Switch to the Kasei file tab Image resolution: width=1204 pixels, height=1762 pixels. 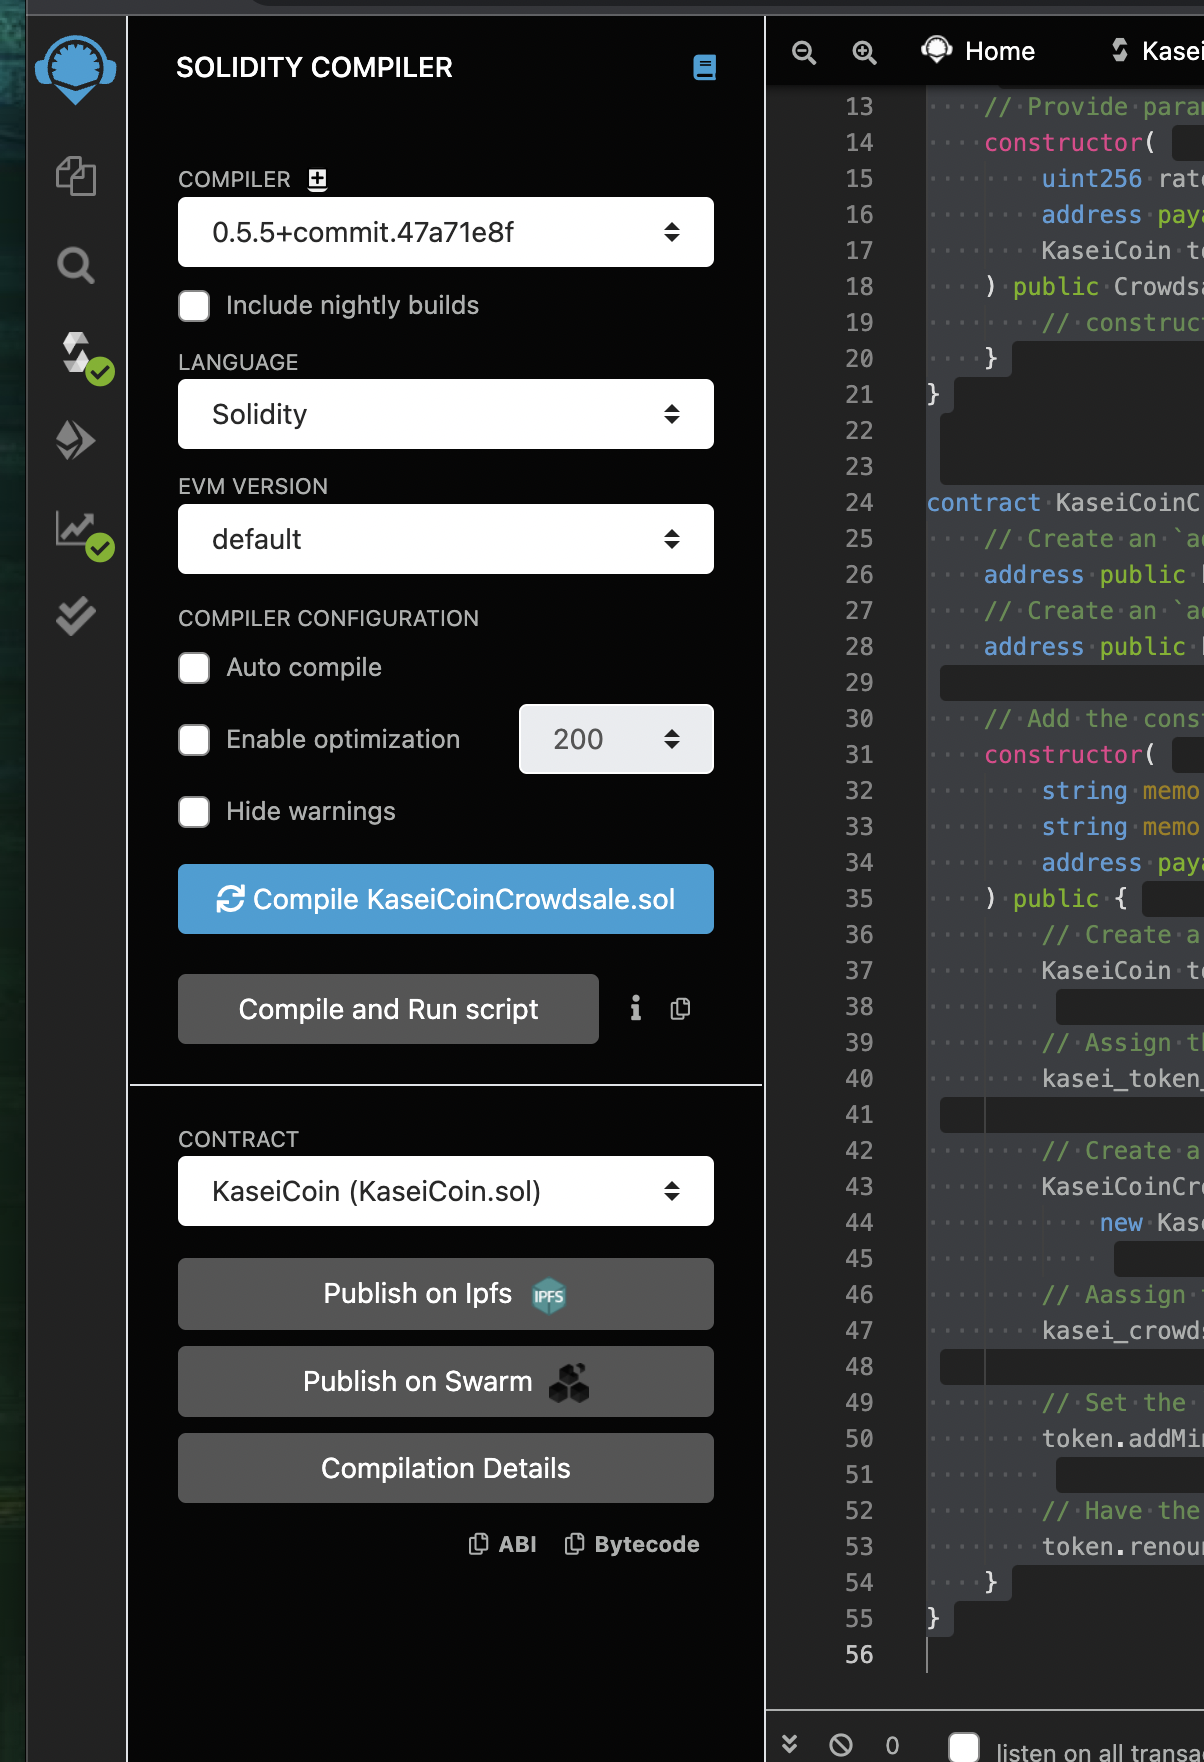(x=1156, y=51)
